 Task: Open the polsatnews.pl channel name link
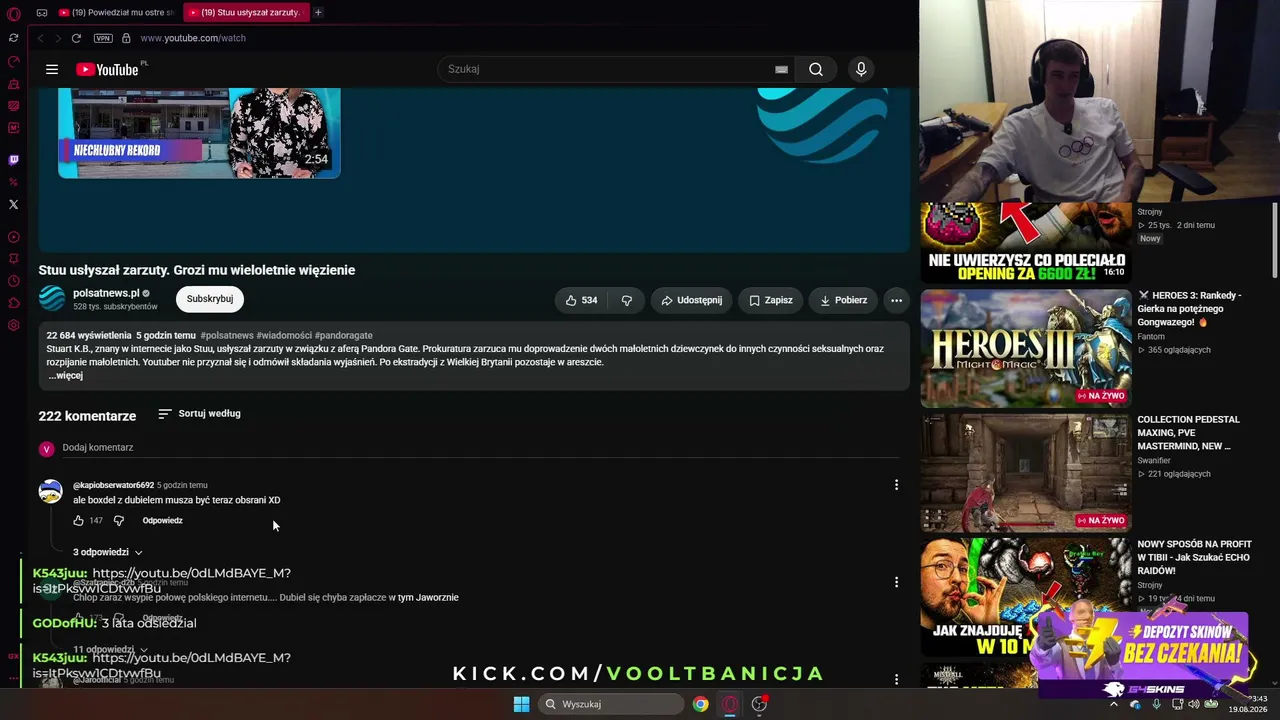(106, 293)
